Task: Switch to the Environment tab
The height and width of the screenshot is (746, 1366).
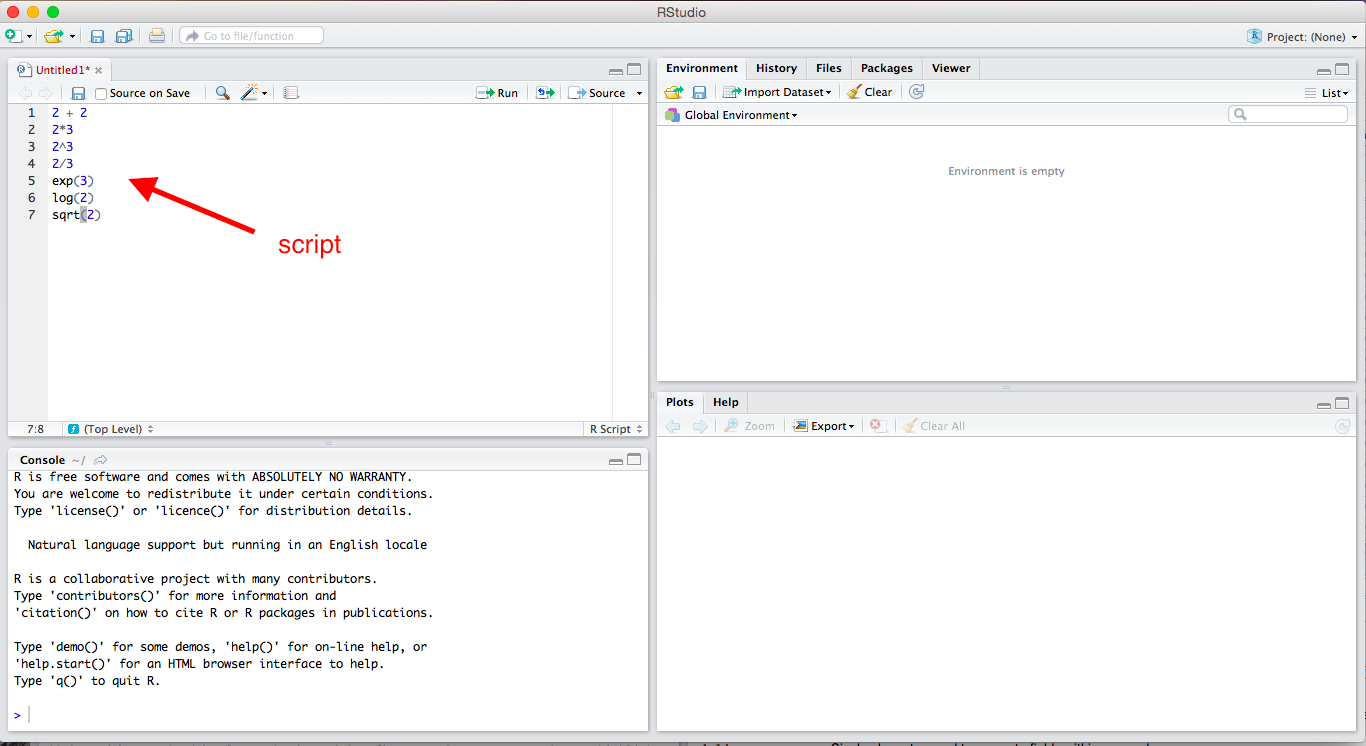Action: 702,68
